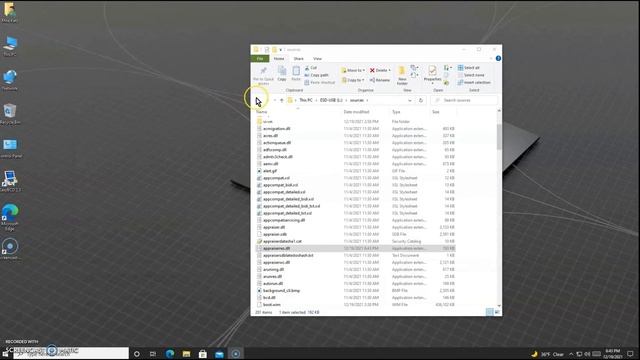Open Network desktop icon
The image size is (640, 360).
[x=10, y=80]
